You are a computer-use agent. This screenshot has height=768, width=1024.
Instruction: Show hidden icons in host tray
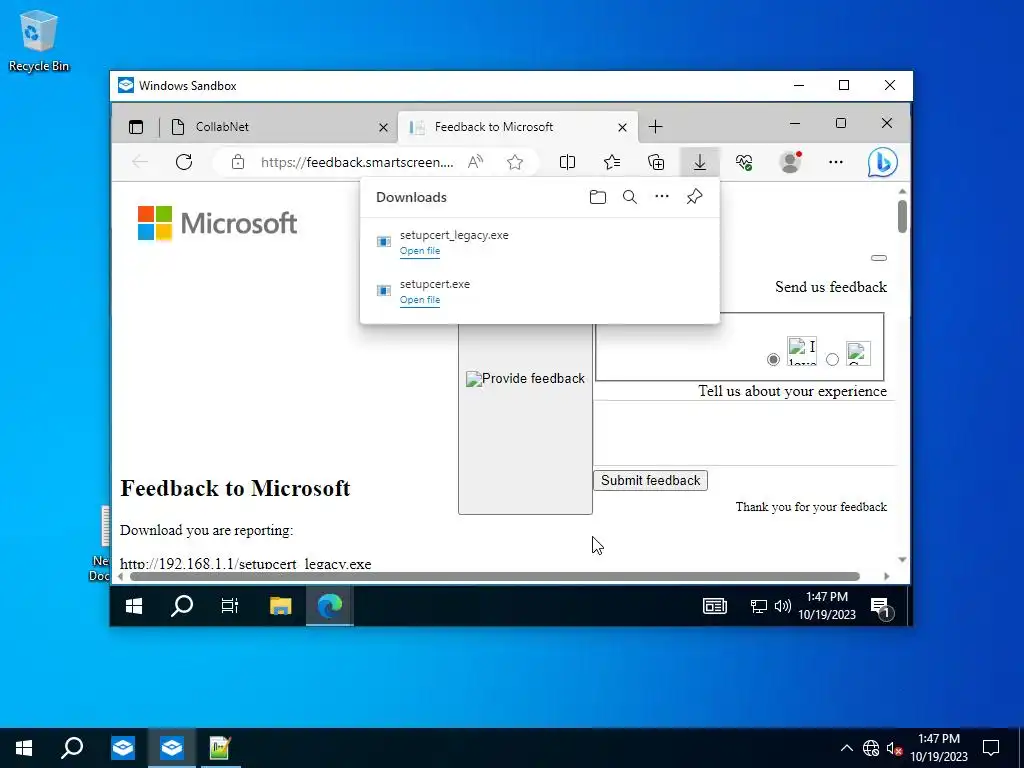coord(846,748)
